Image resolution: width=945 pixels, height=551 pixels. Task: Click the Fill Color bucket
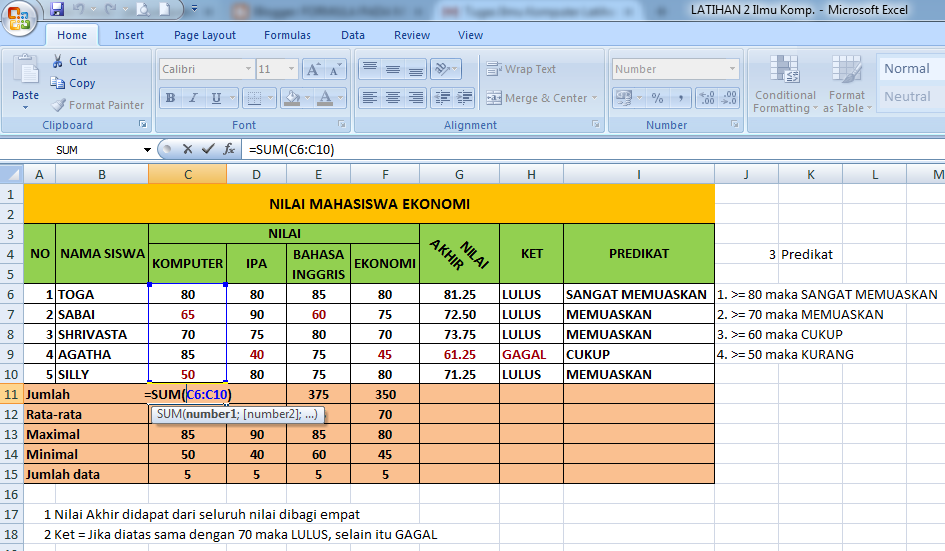pos(292,98)
